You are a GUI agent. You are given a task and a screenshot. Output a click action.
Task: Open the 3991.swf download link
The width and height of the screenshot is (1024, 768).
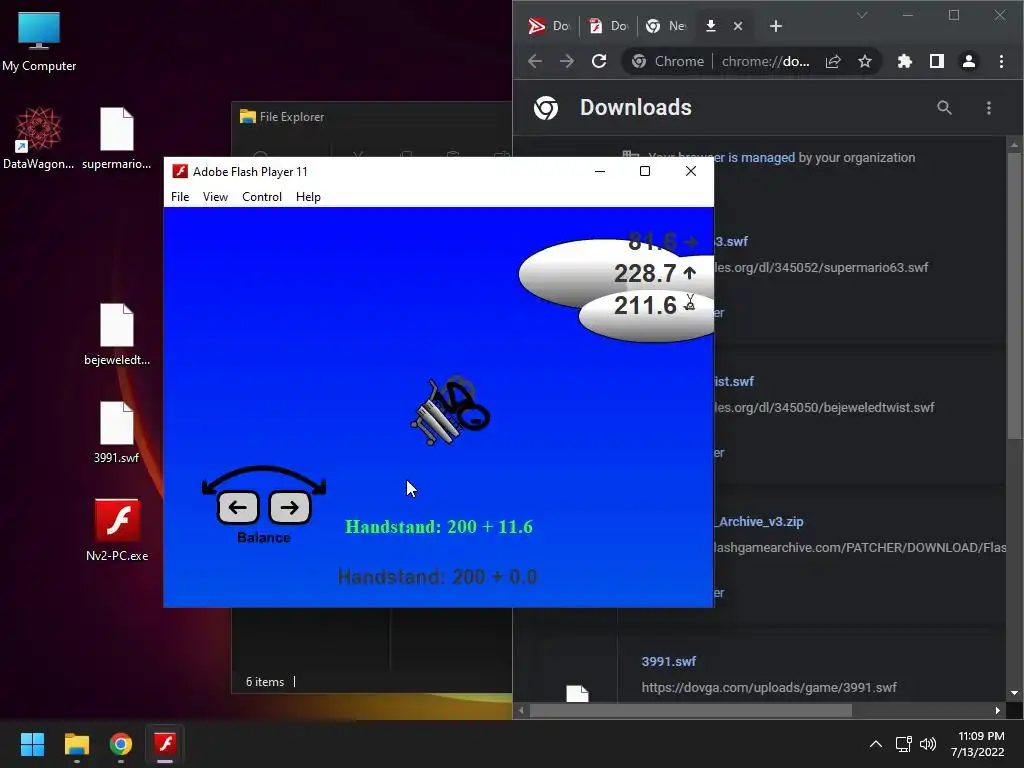[669, 662]
